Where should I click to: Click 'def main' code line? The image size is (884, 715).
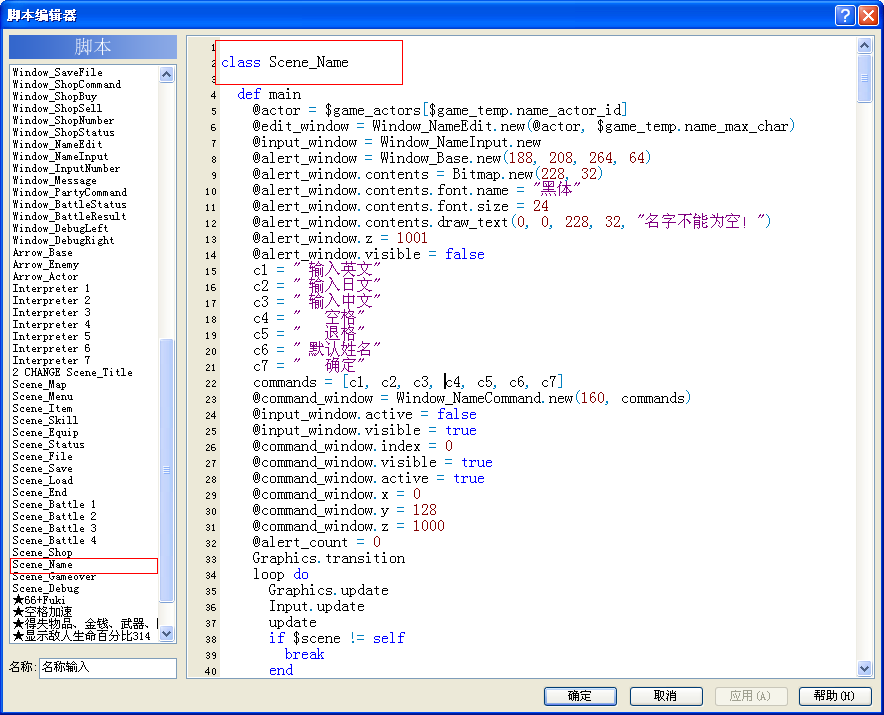click(x=269, y=94)
